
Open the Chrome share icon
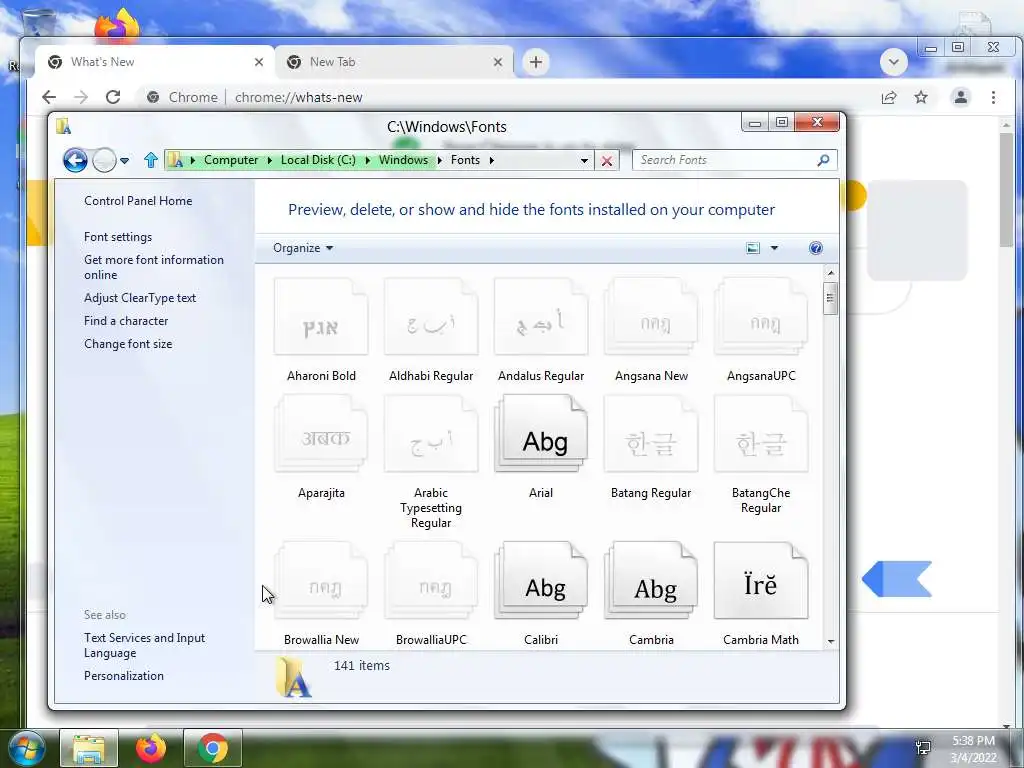tap(889, 97)
